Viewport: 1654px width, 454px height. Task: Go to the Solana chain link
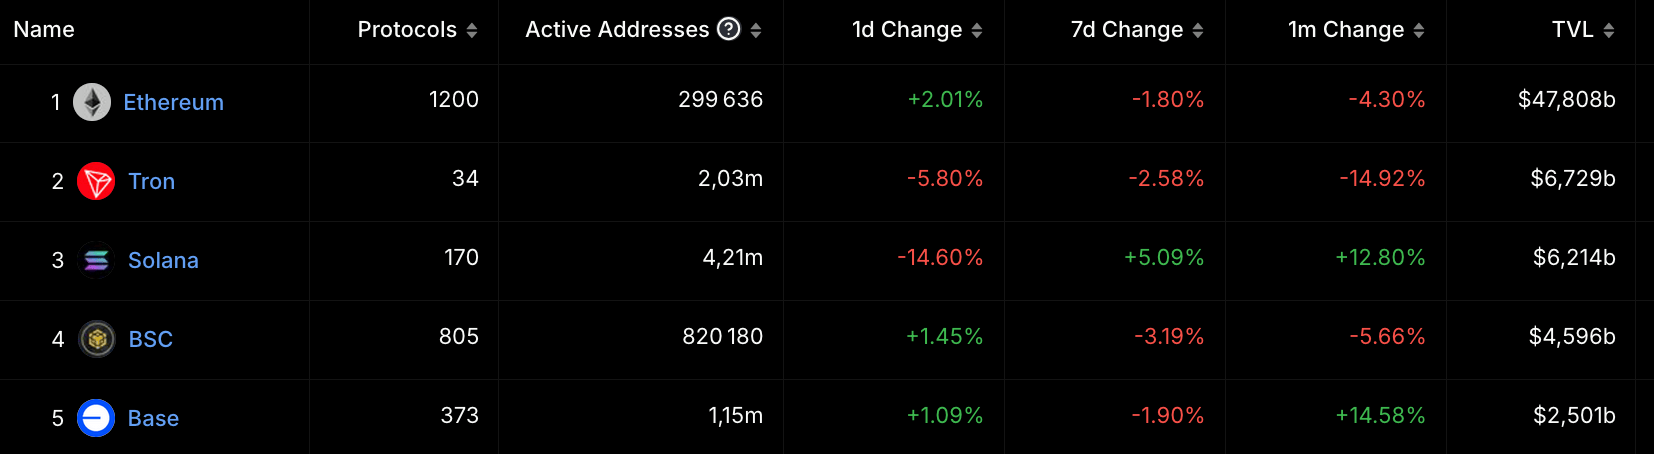[x=163, y=260]
